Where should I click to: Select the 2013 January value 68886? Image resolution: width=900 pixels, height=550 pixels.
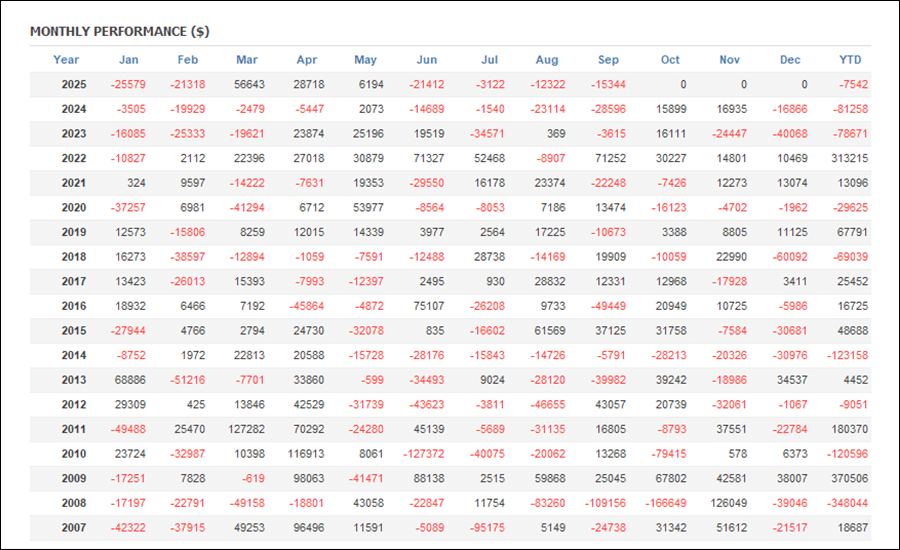click(x=128, y=380)
